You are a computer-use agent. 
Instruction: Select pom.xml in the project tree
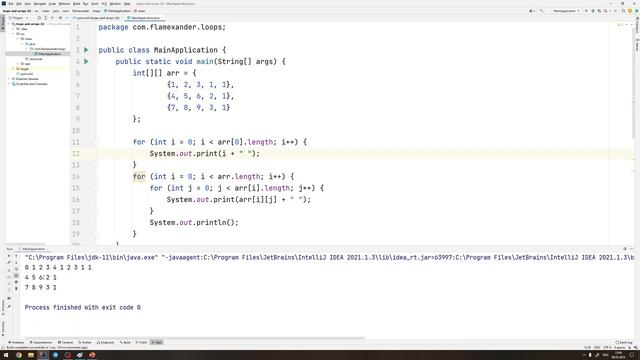point(24,74)
